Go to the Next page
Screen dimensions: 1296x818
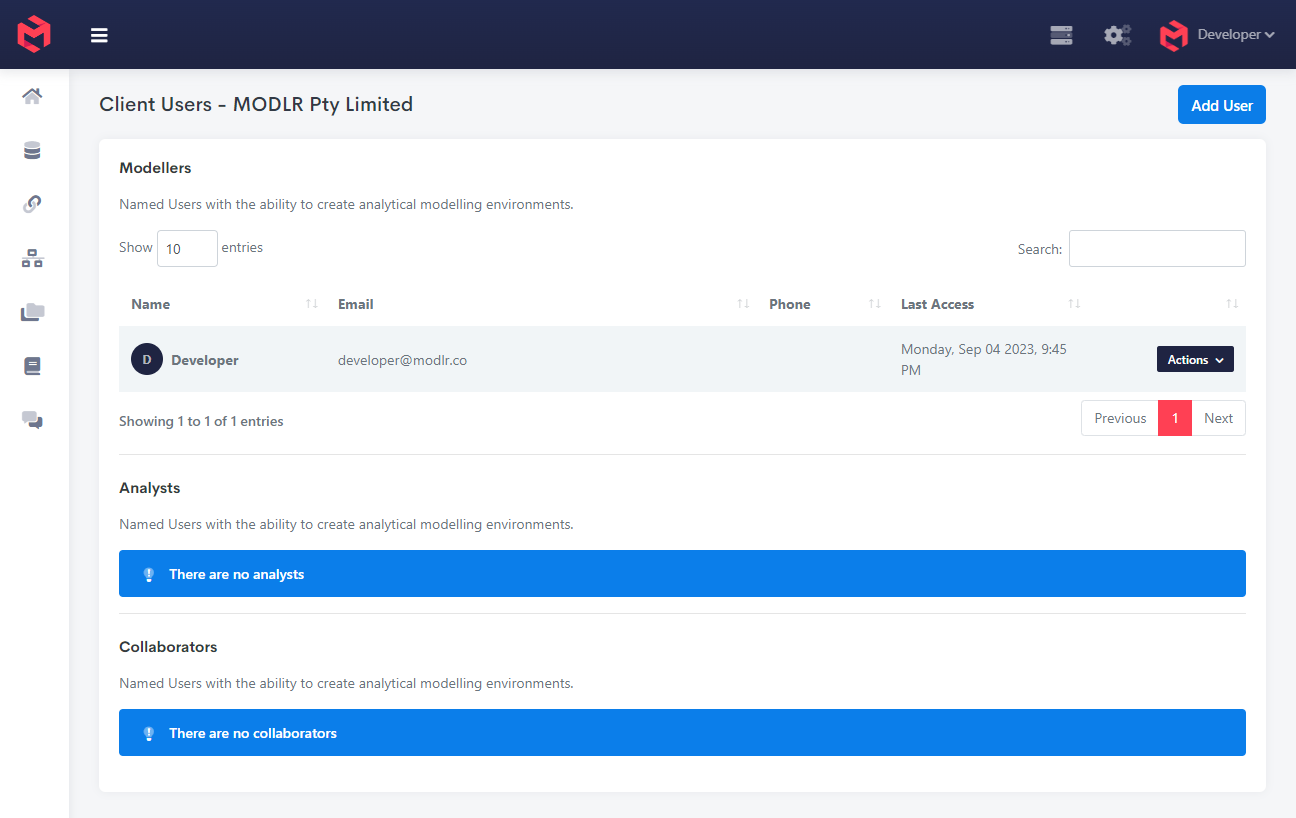click(x=1218, y=418)
